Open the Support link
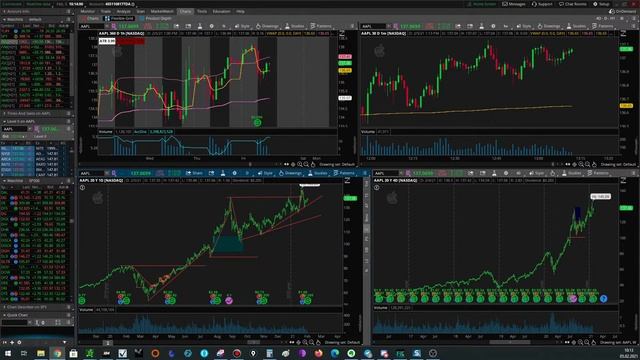Screen dimensions: 640x360 (x=542, y=4)
